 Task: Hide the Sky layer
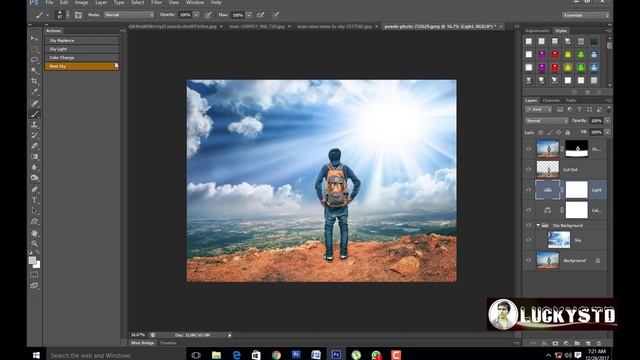click(x=529, y=240)
